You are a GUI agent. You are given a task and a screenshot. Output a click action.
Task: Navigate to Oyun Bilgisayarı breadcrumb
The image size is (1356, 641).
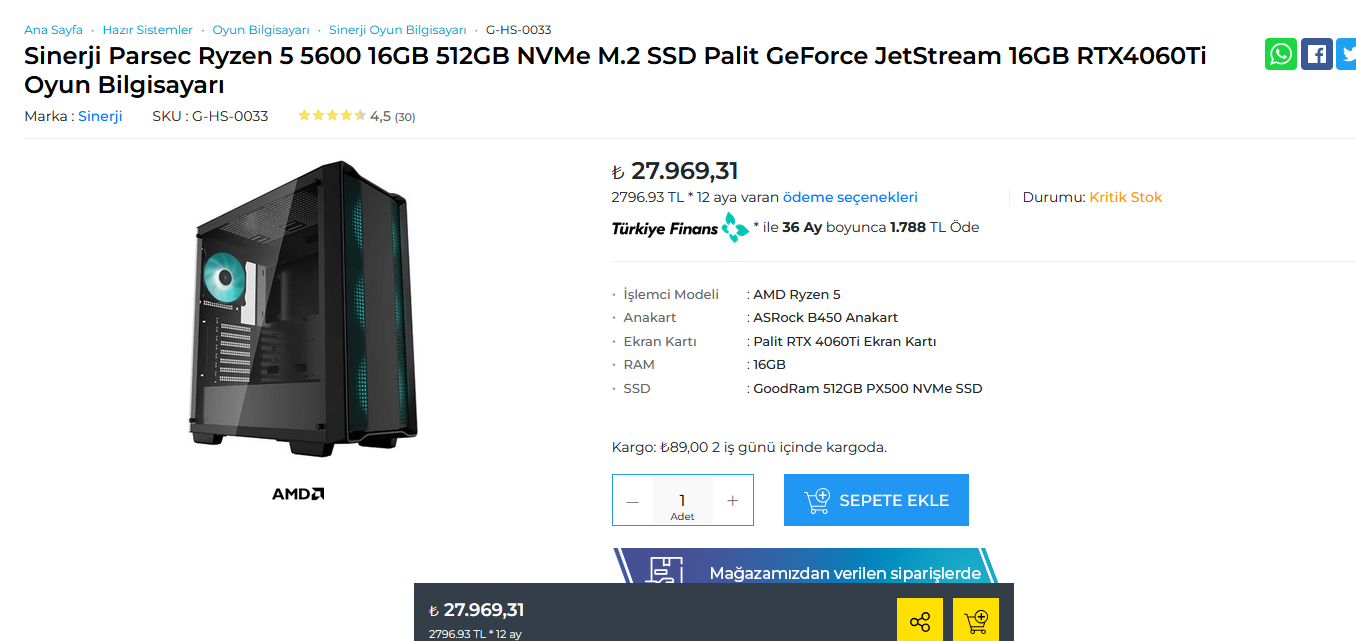coord(260,30)
